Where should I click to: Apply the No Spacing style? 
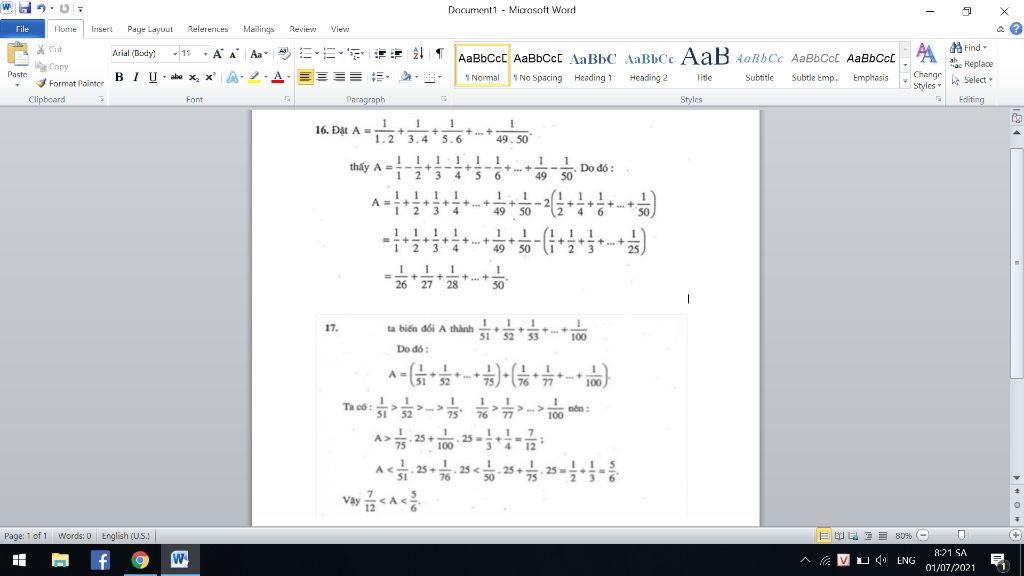point(537,65)
